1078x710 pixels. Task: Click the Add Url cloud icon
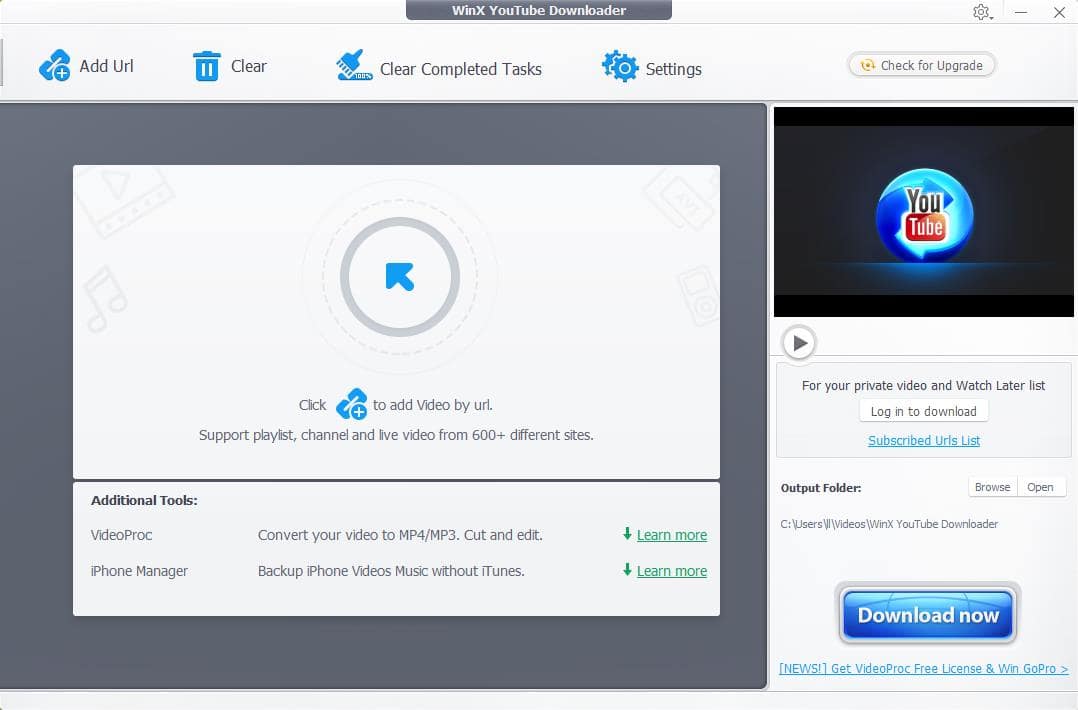[x=54, y=66]
